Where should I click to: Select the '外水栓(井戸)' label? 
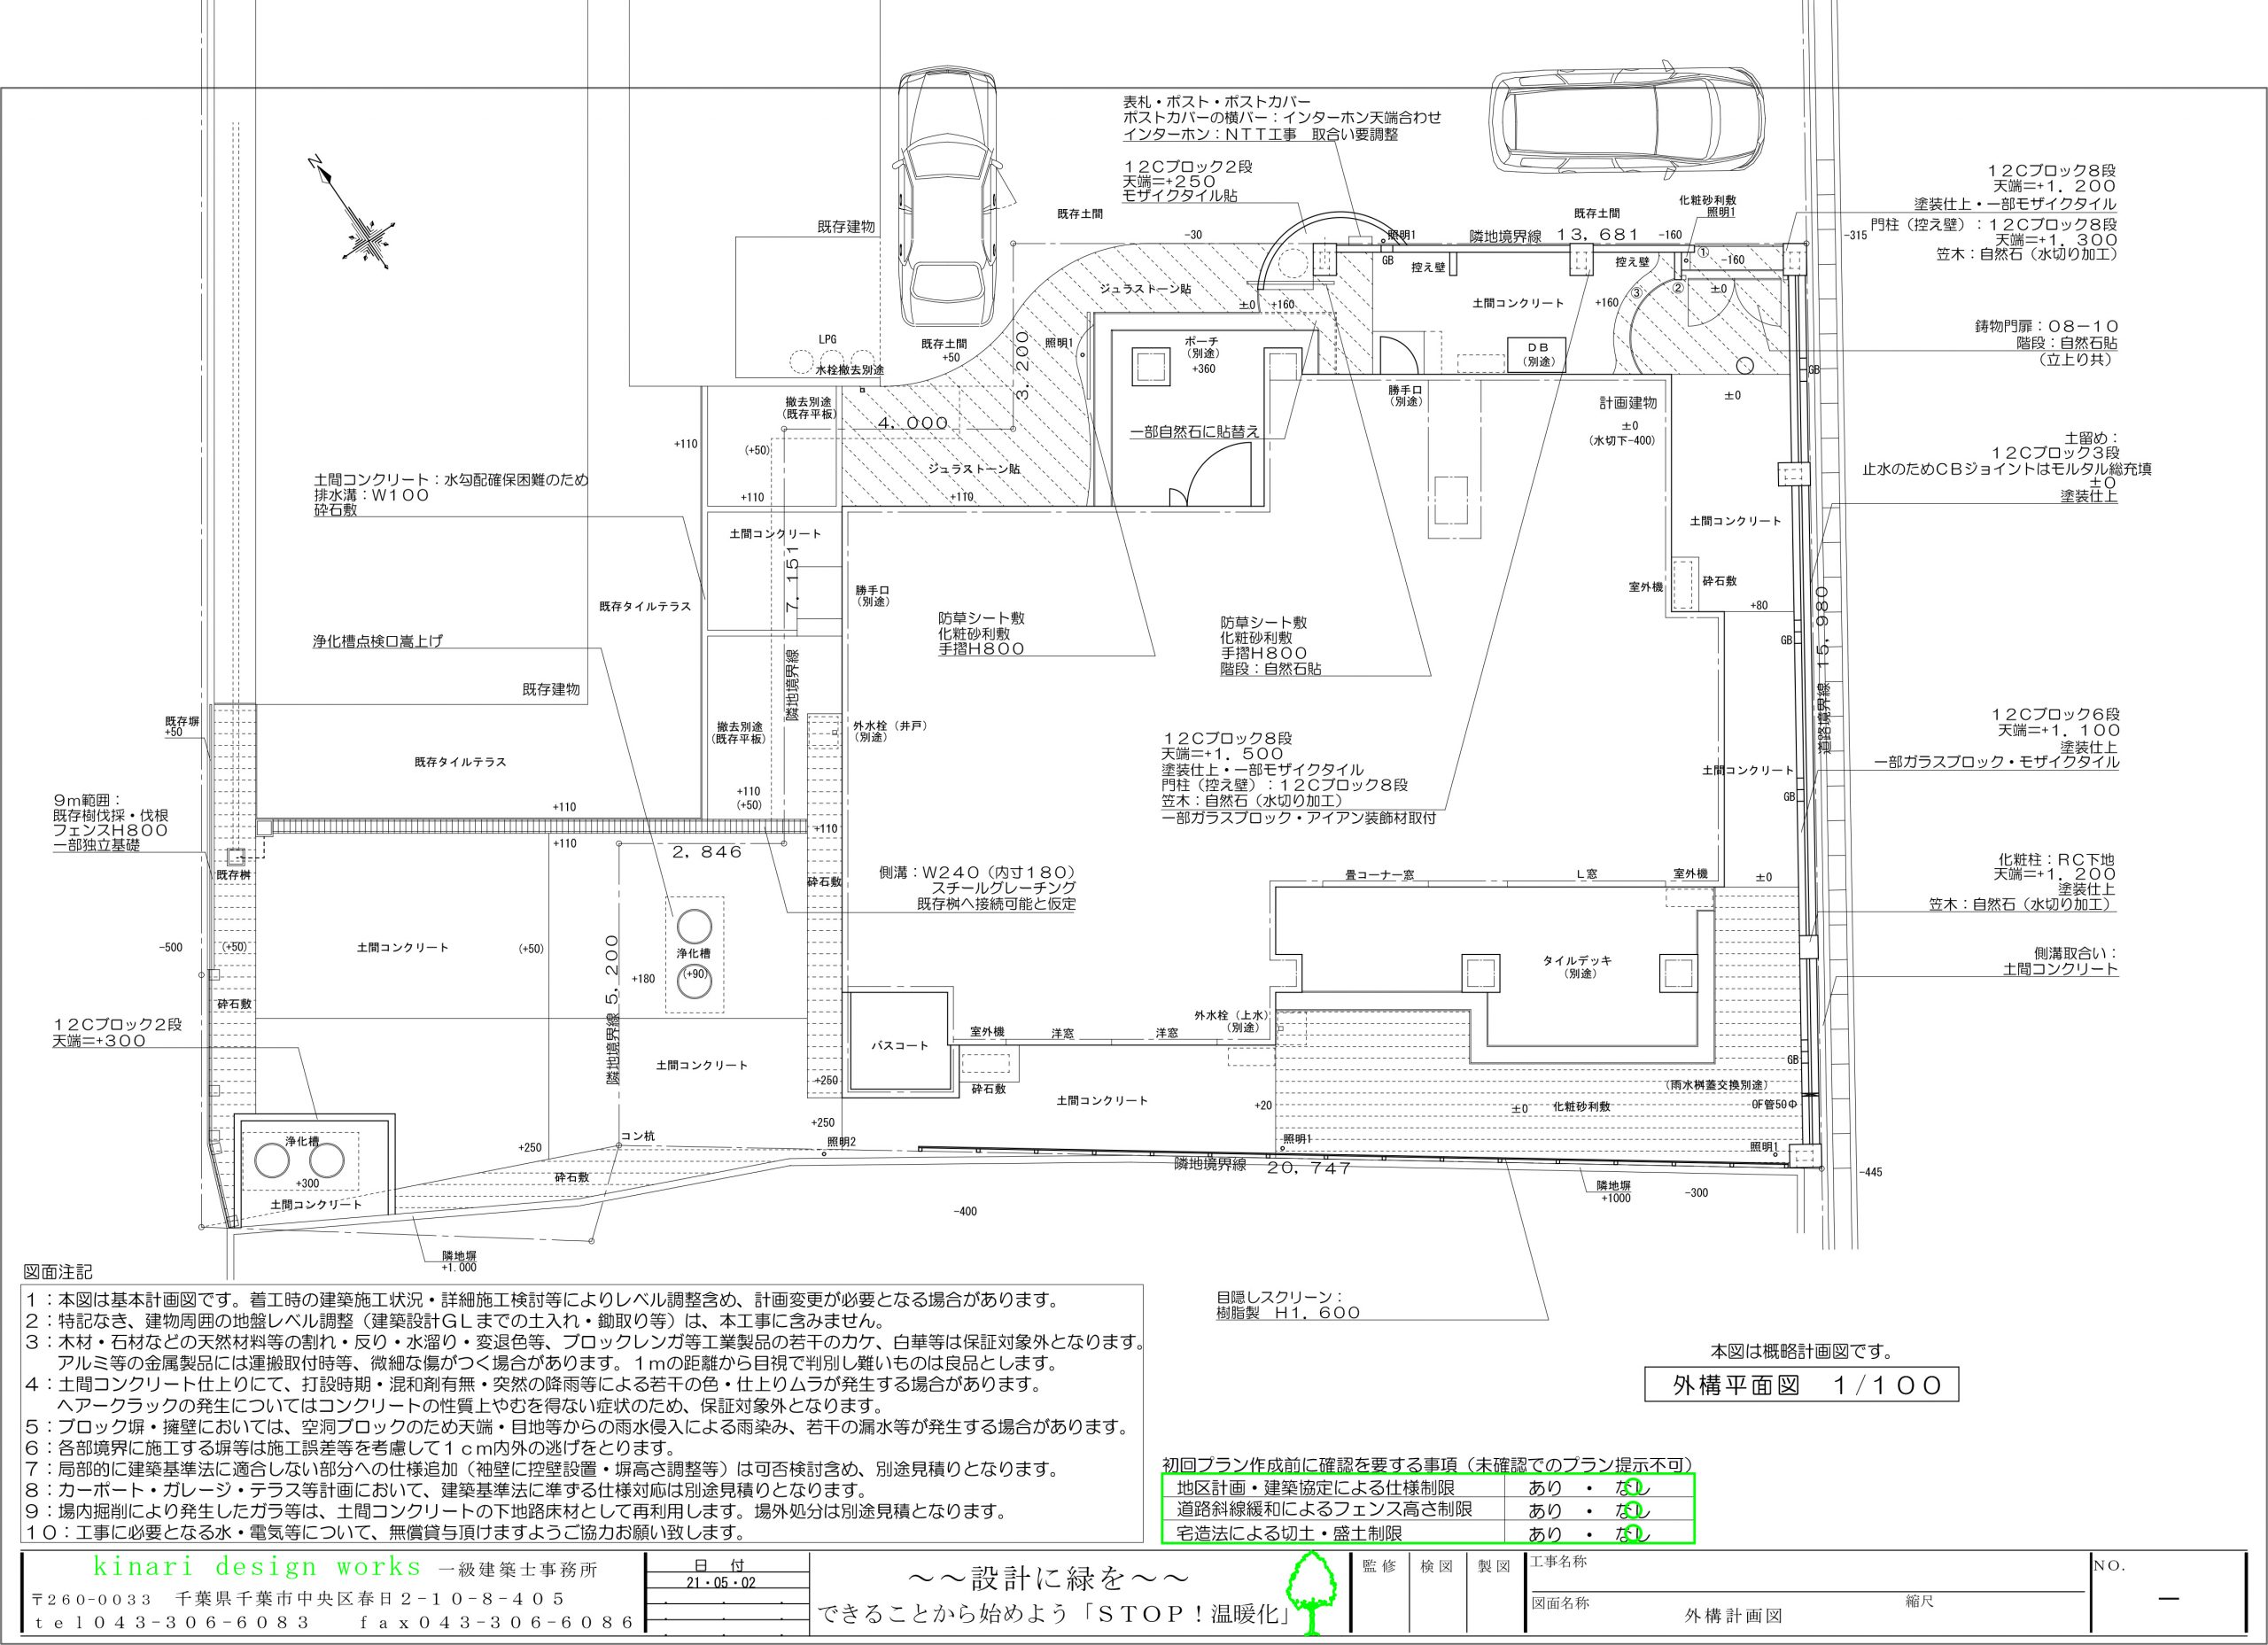[889, 726]
